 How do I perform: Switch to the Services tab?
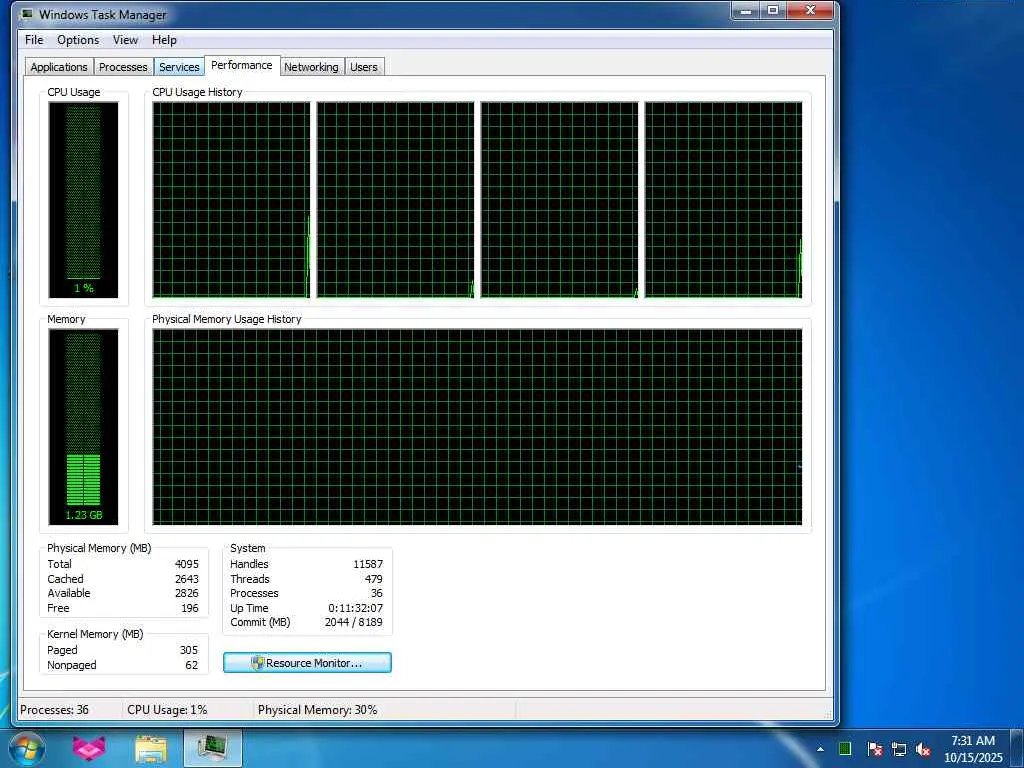(179, 67)
